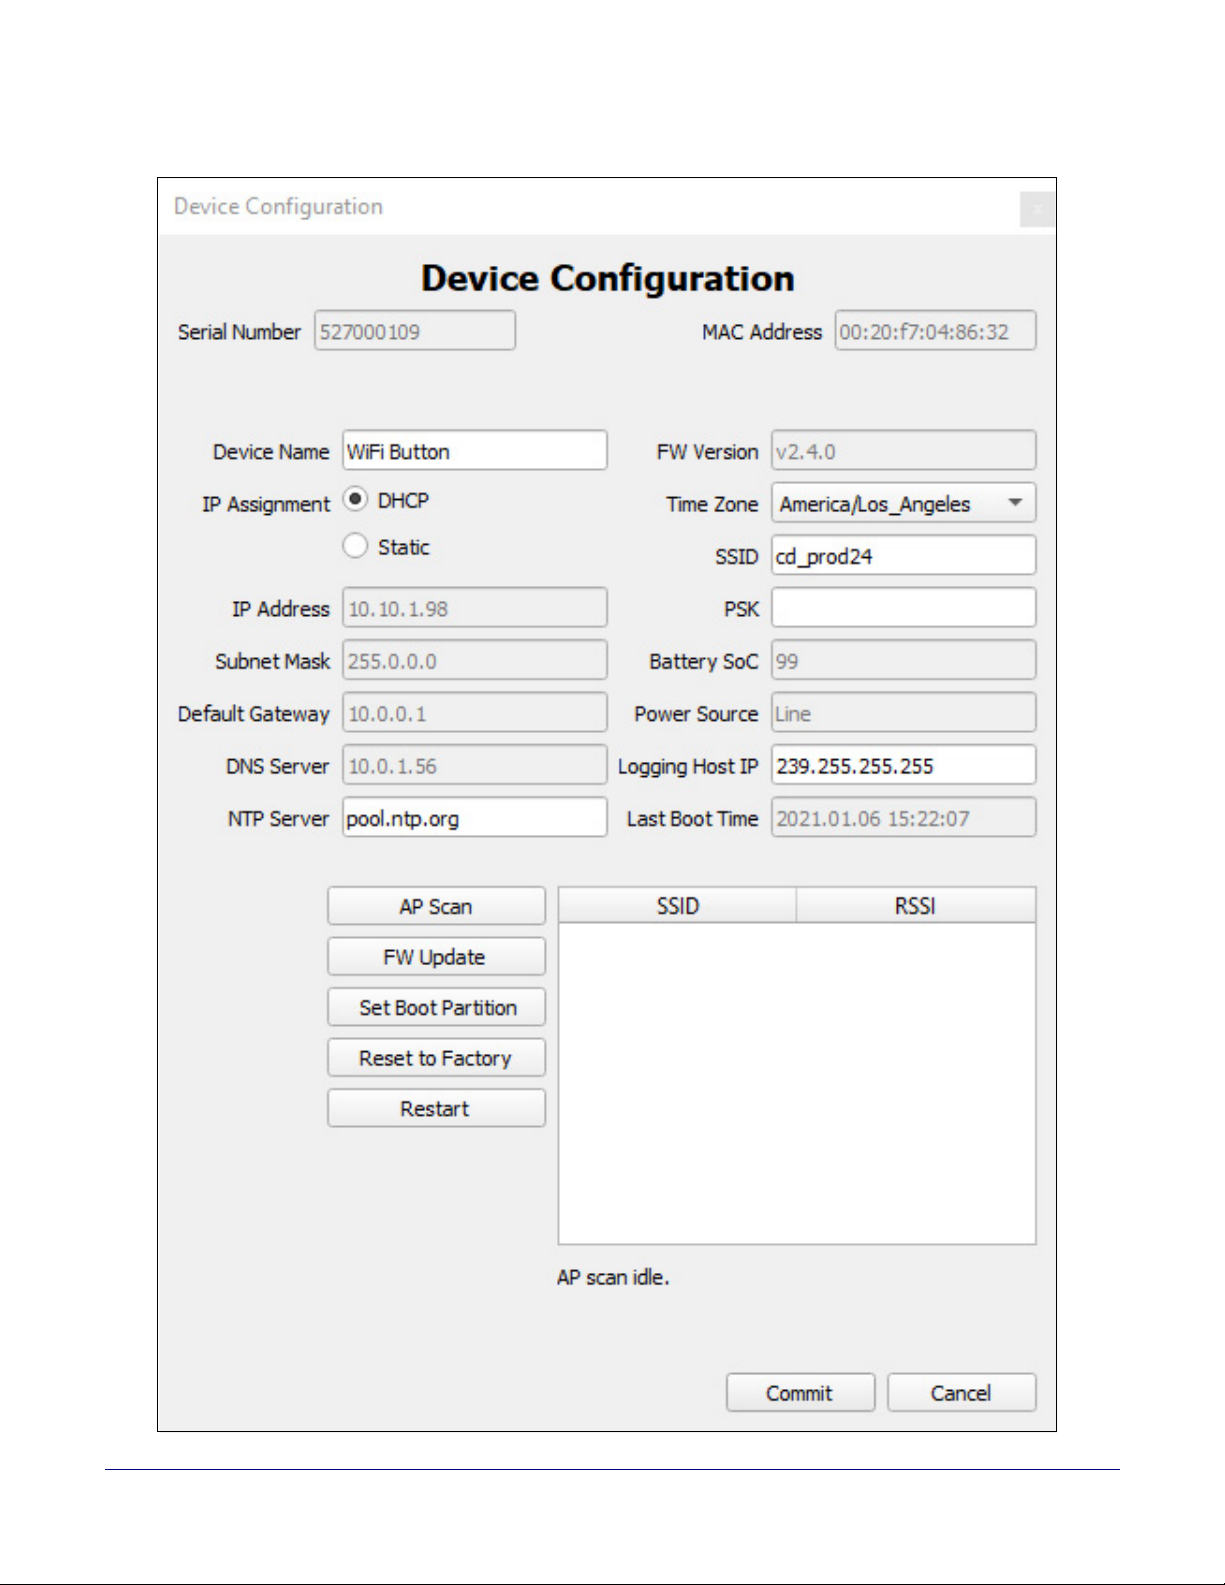Viewport: 1225px width, 1585px height.
Task: Click the Last Boot Time field
Action: coord(903,818)
